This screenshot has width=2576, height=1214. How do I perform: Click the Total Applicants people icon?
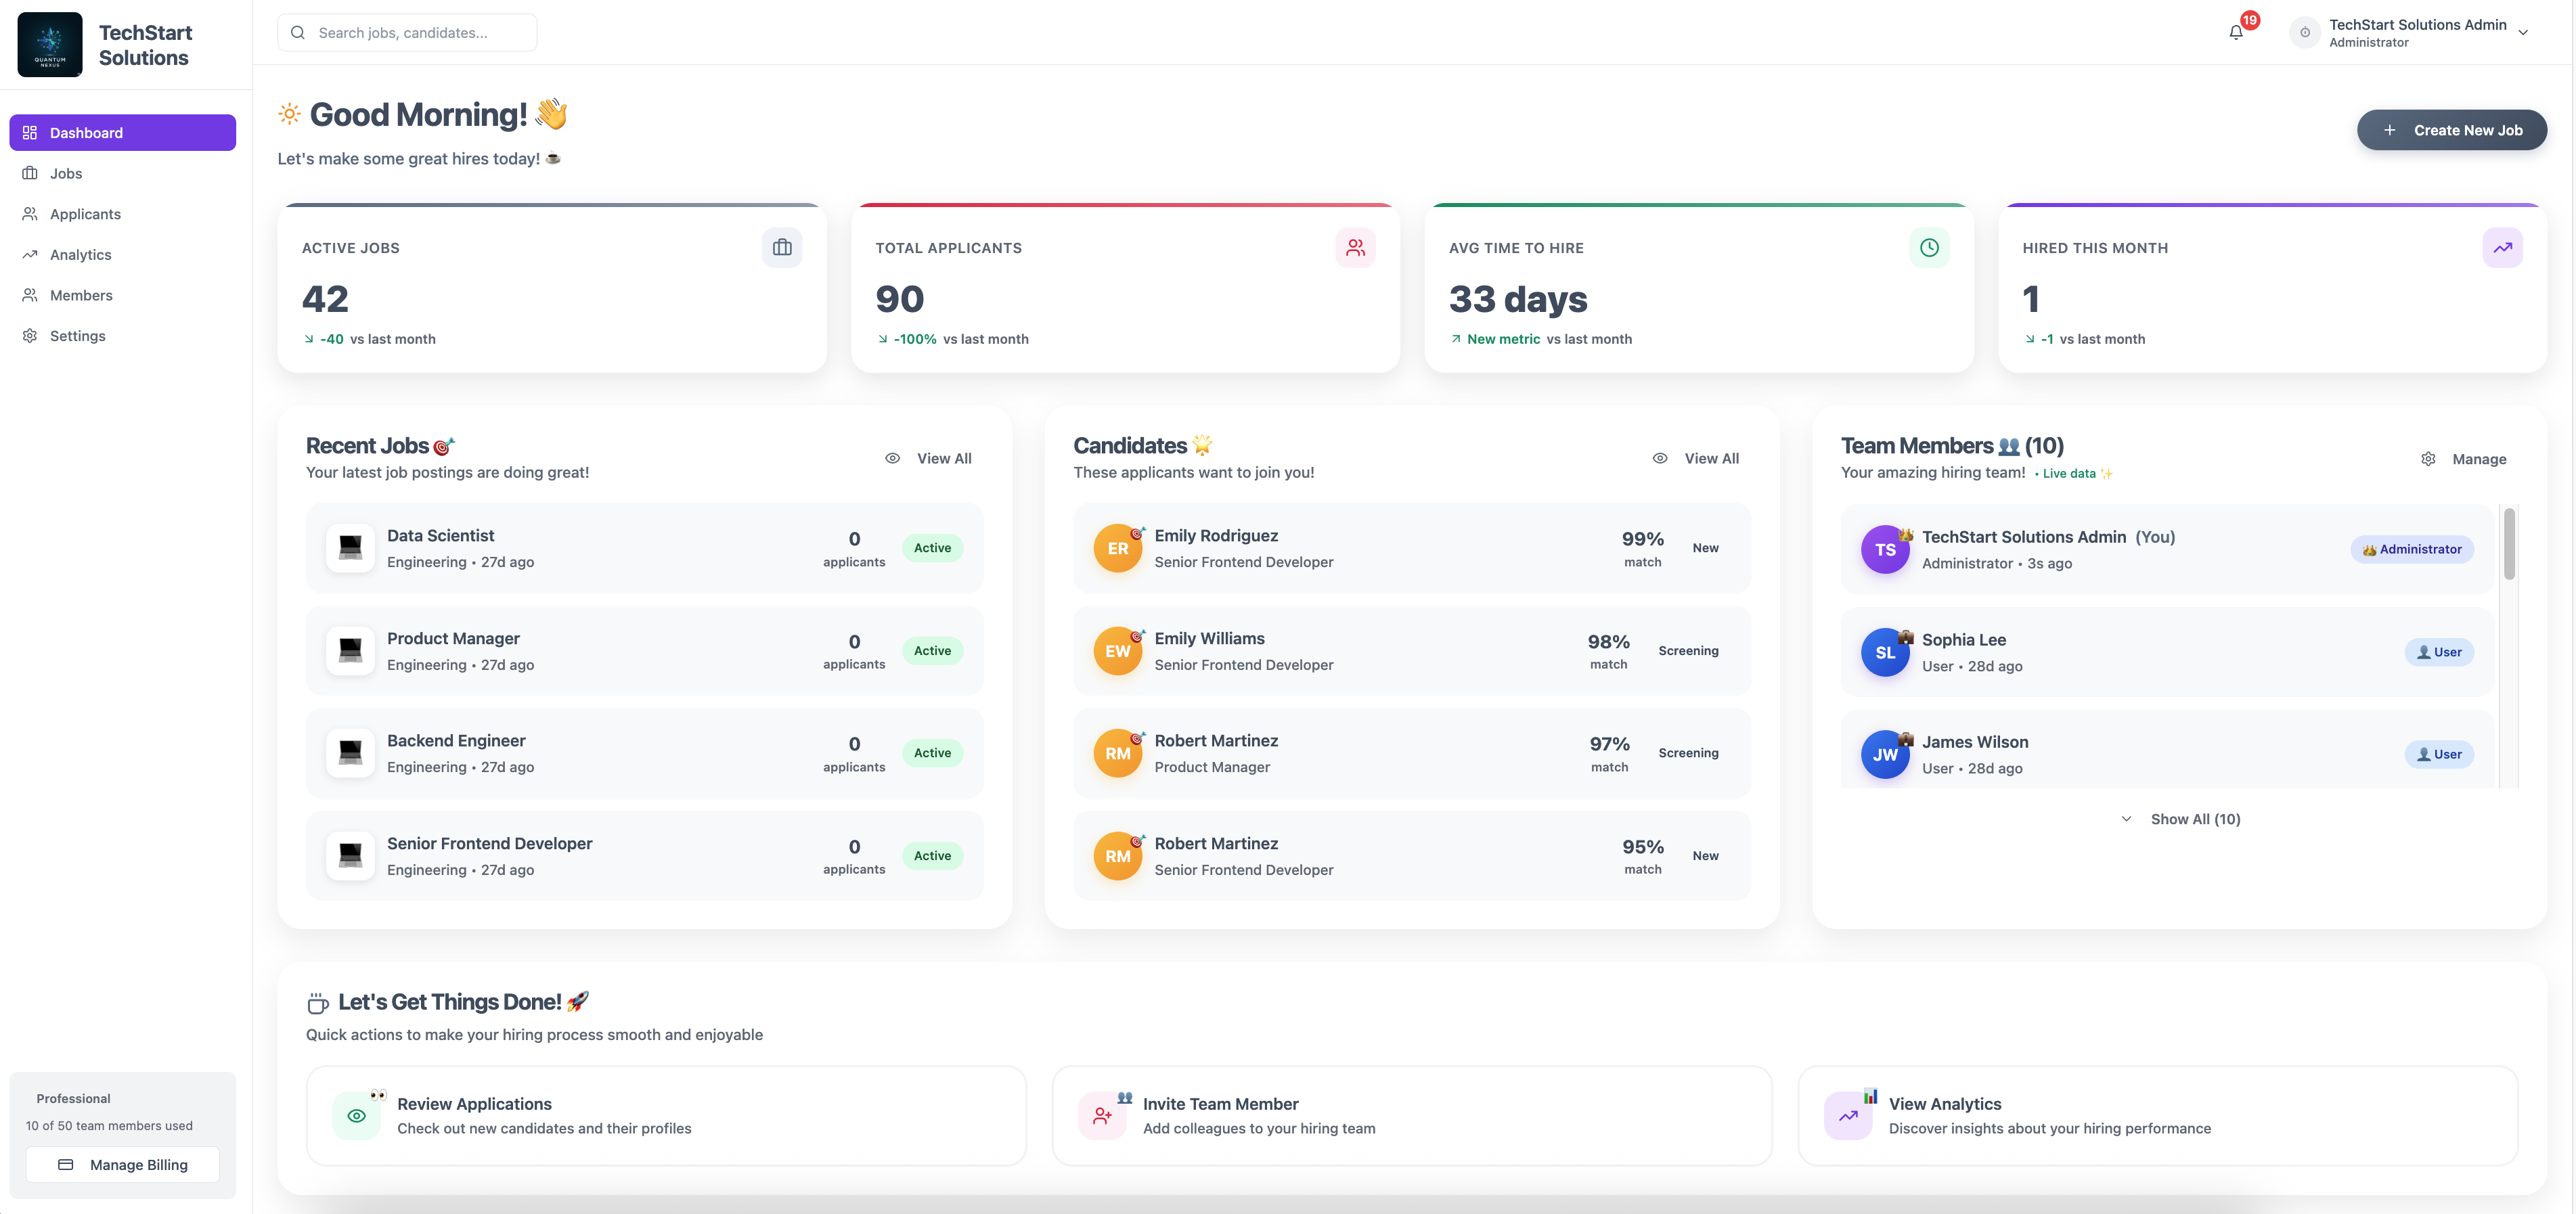click(1355, 247)
